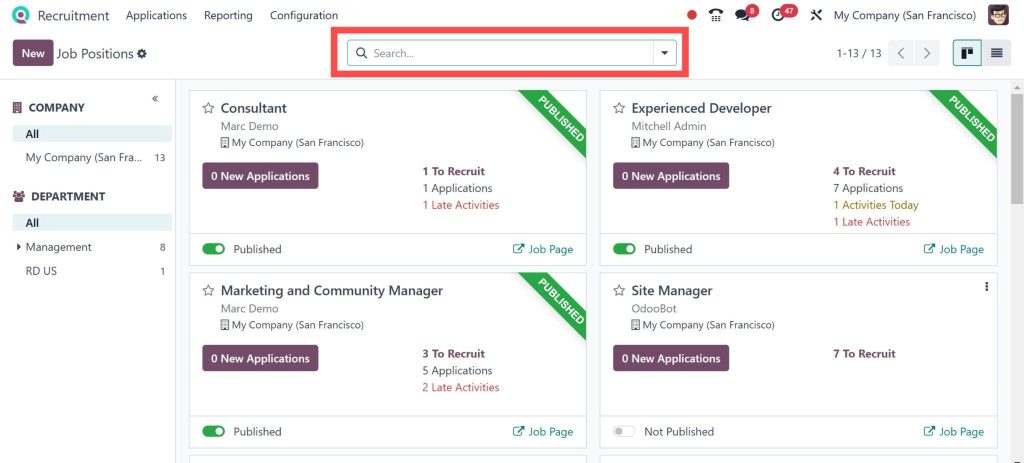Select All under COMPANY filter
Screen dimensions: 1024x463
[91, 134]
